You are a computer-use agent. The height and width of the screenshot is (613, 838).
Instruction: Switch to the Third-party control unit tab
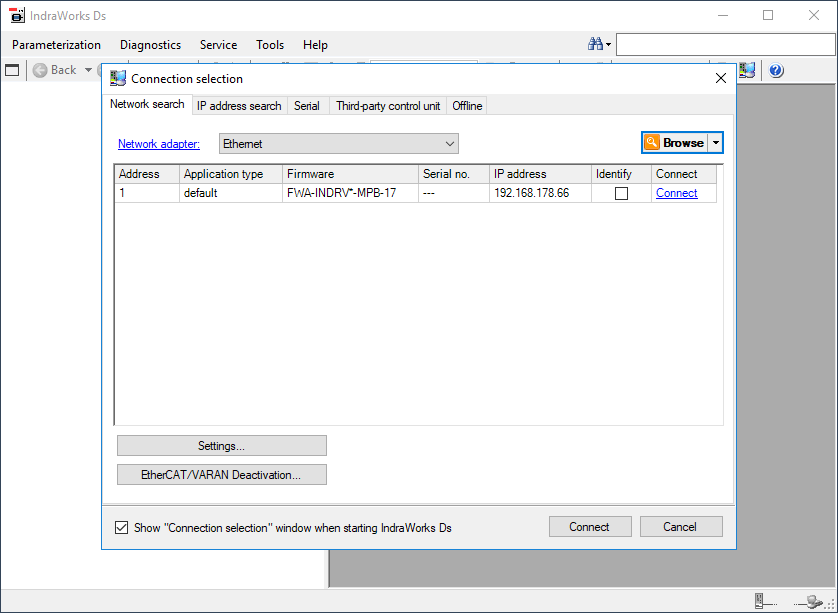coord(388,106)
